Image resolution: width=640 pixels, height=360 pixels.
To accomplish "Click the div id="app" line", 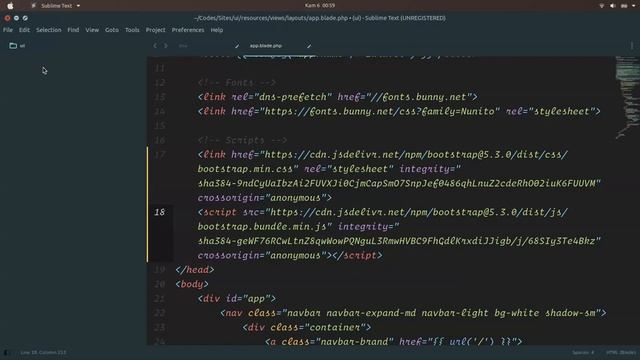I will (237, 299).
